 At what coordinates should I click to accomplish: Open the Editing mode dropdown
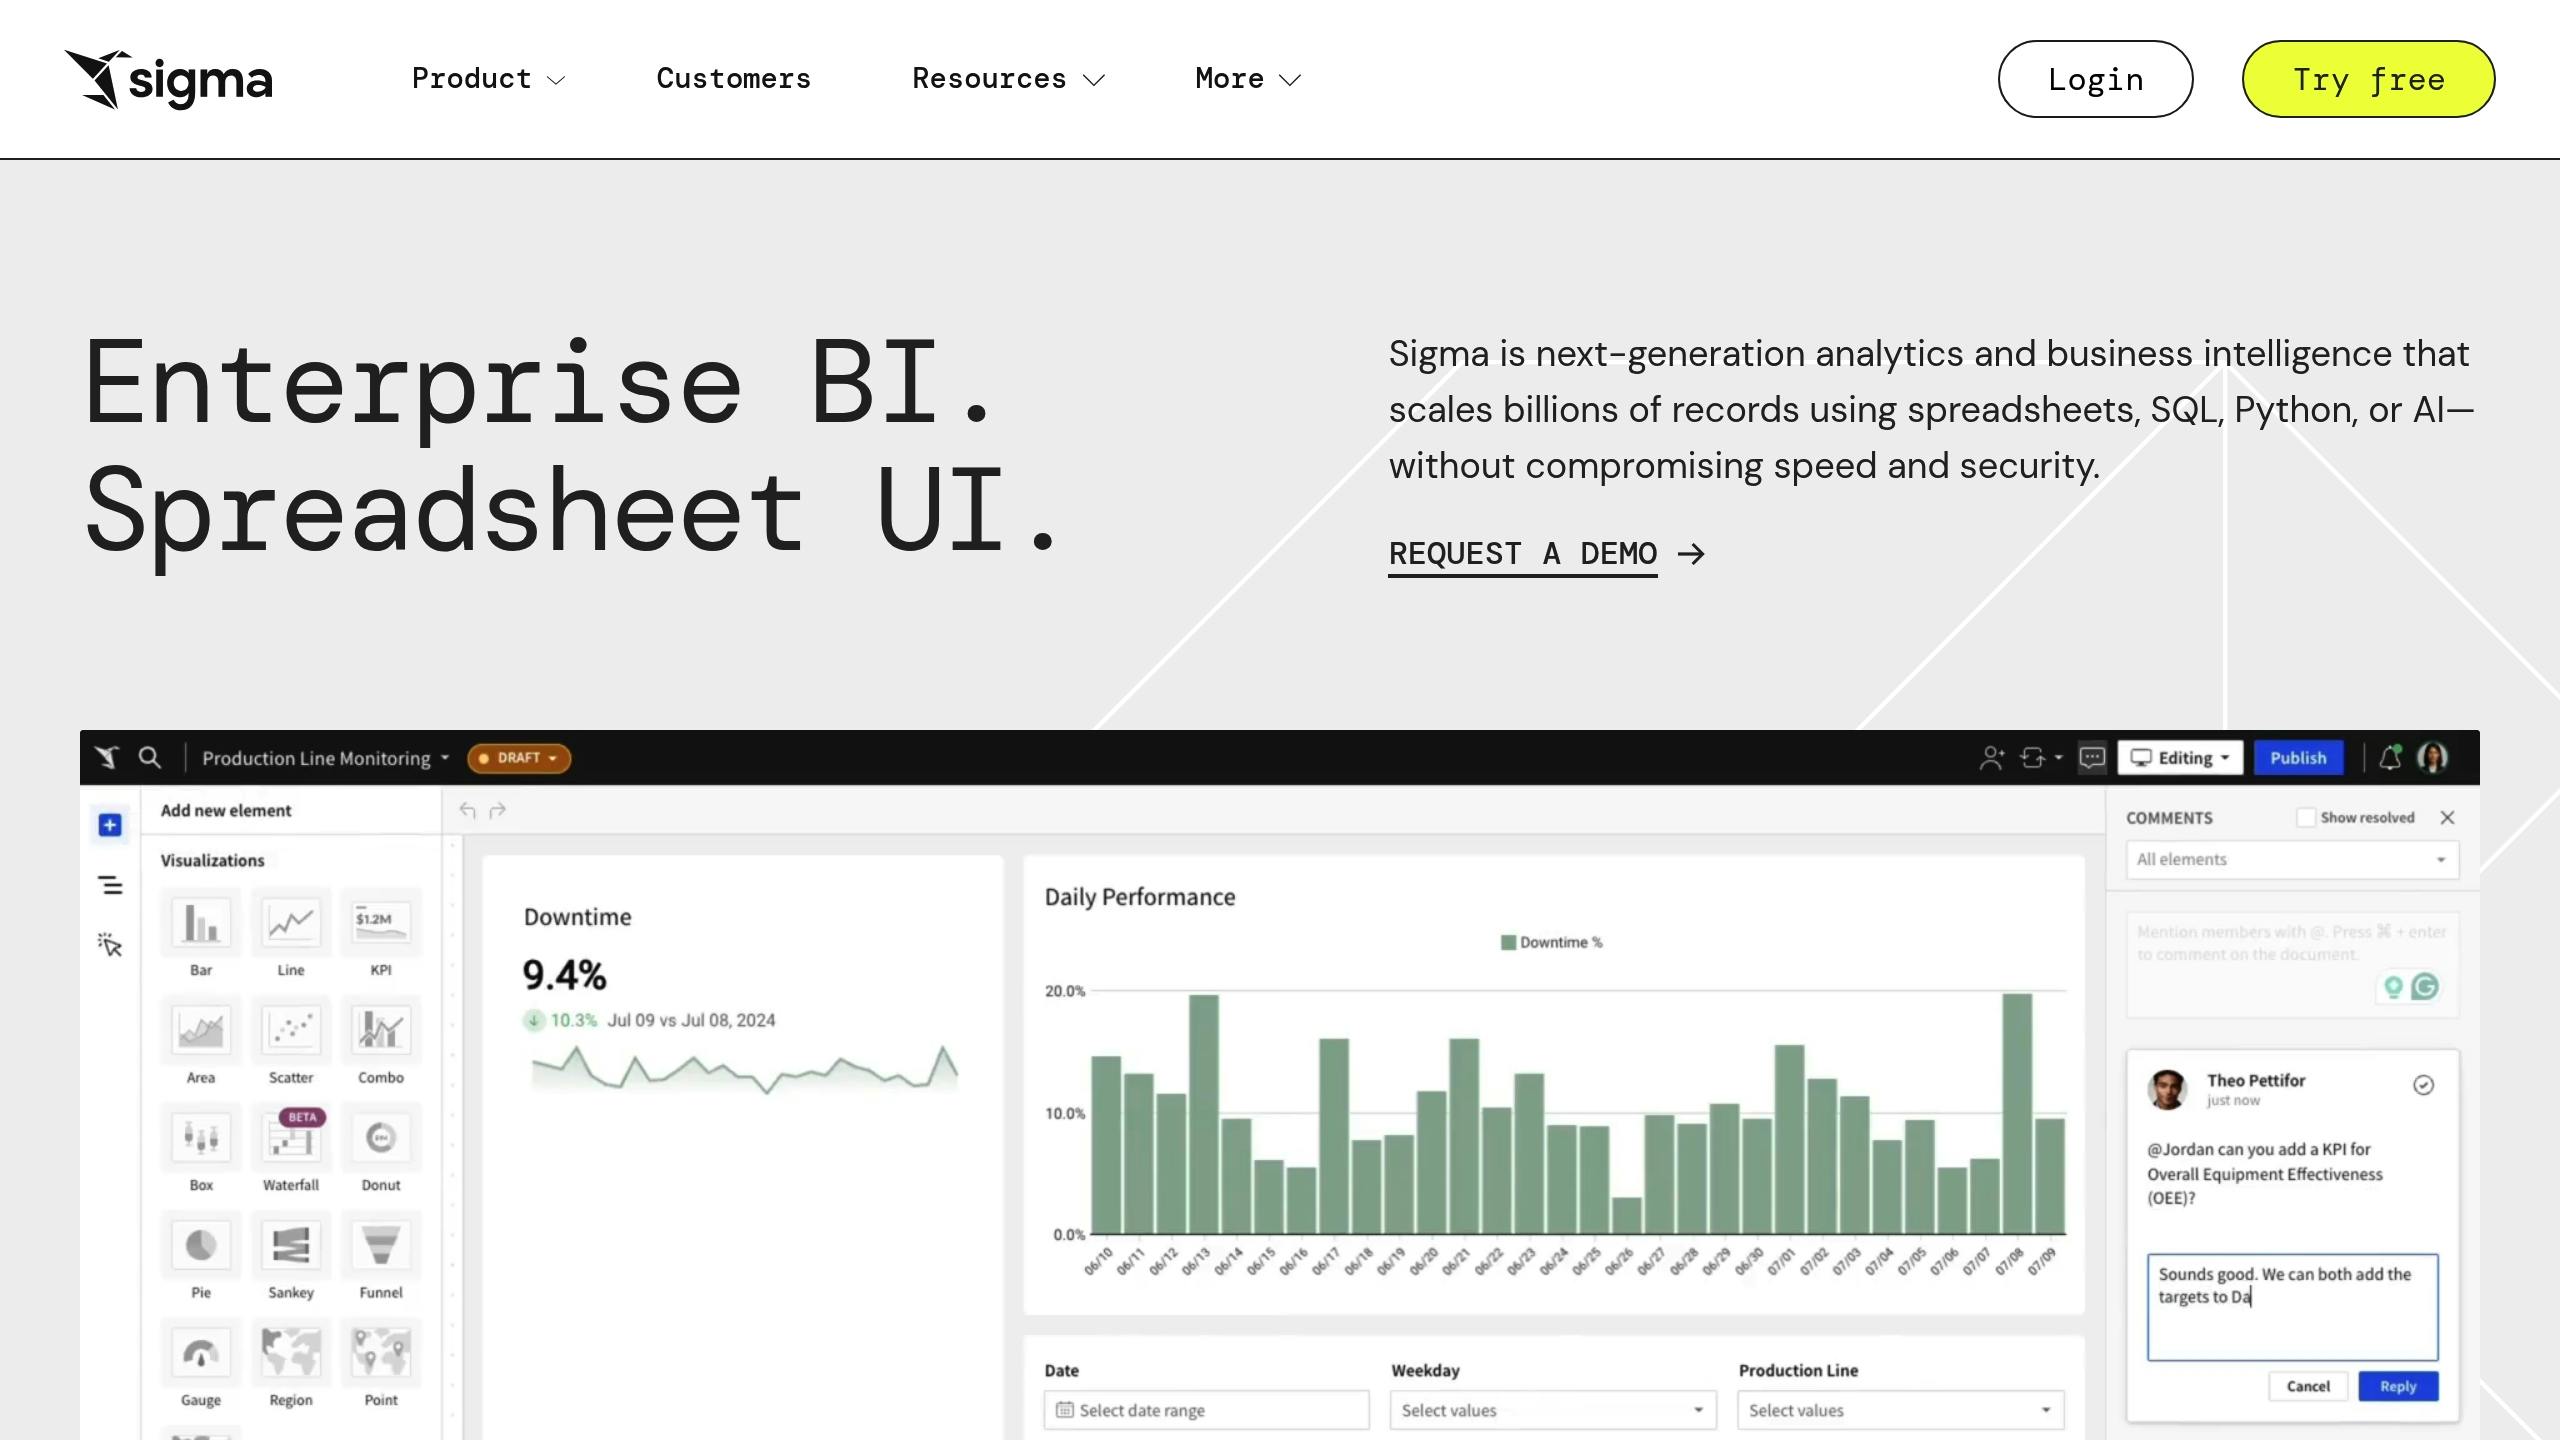pyautogui.click(x=2180, y=758)
